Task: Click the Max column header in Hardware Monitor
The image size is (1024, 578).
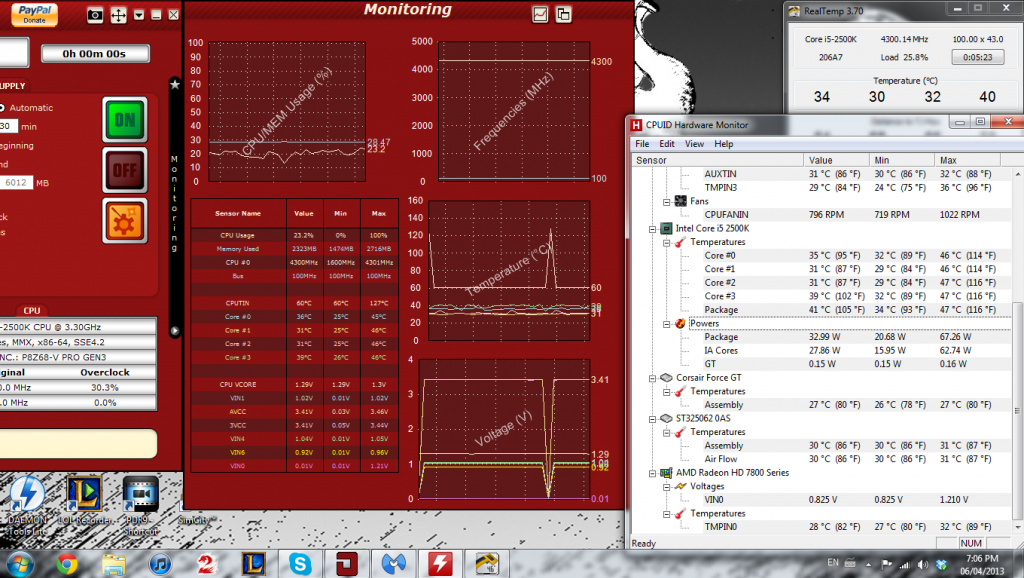Action: (x=967, y=160)
